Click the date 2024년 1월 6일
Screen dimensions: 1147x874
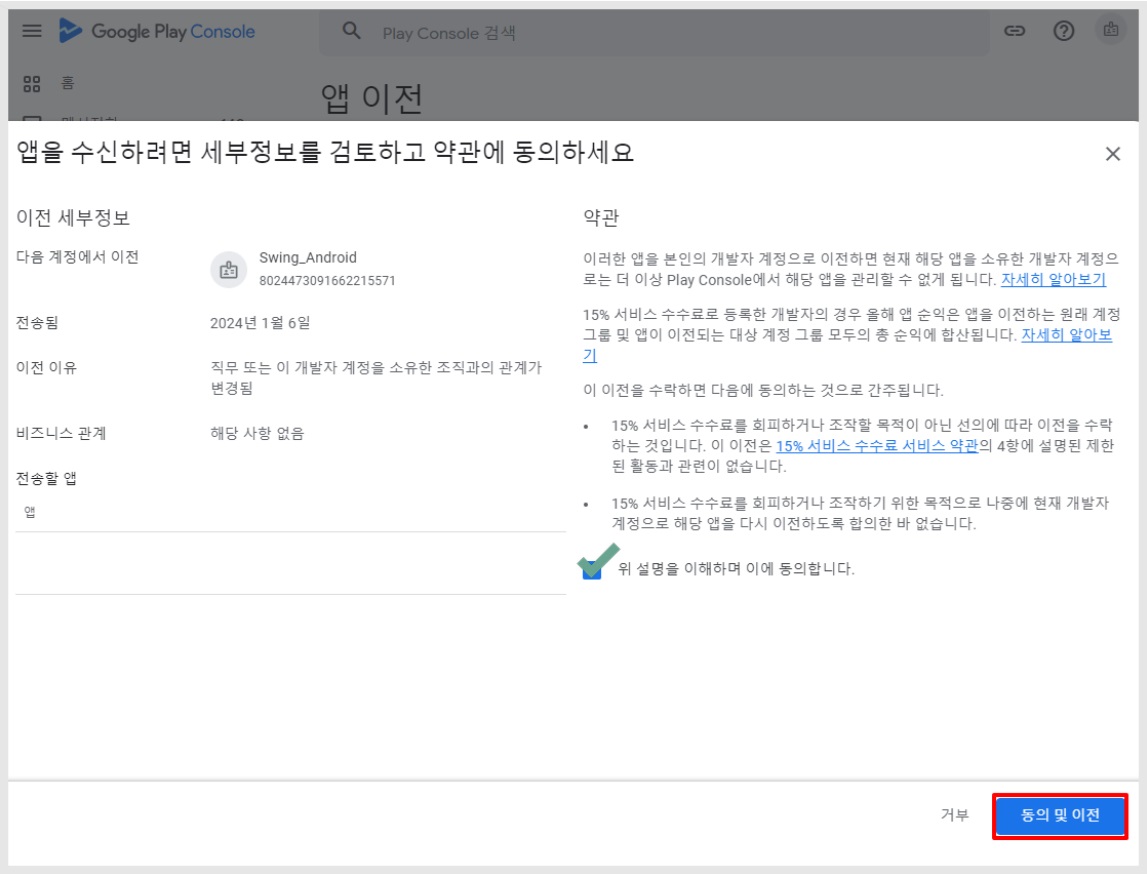(260, 323)
